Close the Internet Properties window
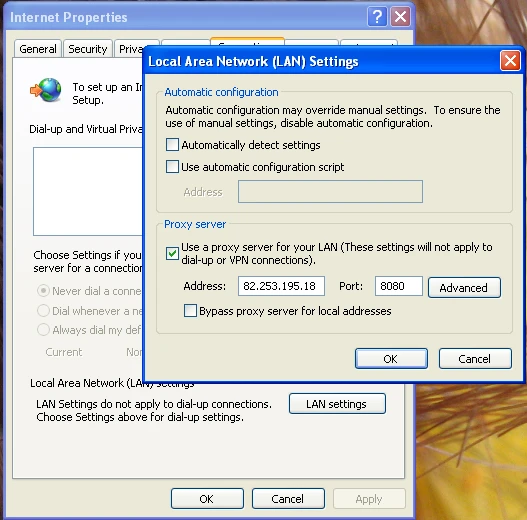 click(x=400, y=16)
